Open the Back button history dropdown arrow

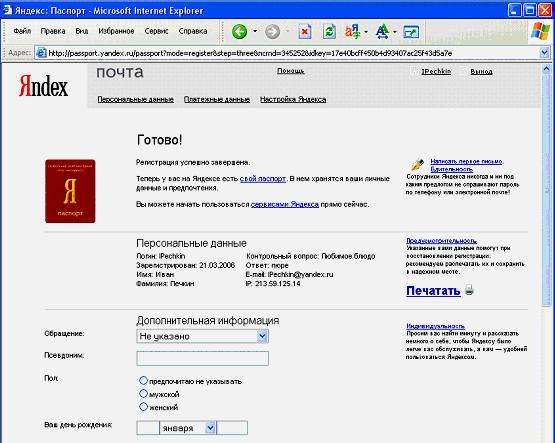pyautogui.click(x=255, y=31)
